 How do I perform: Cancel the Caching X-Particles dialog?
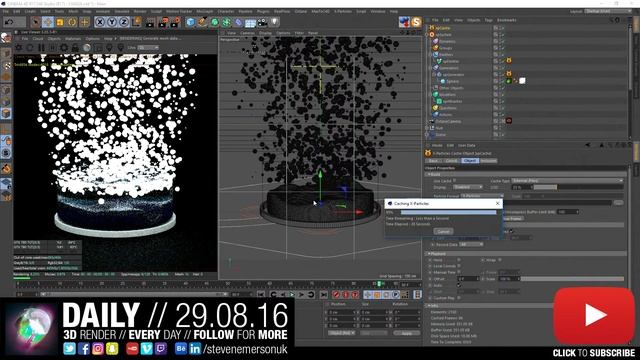point(443,231)
